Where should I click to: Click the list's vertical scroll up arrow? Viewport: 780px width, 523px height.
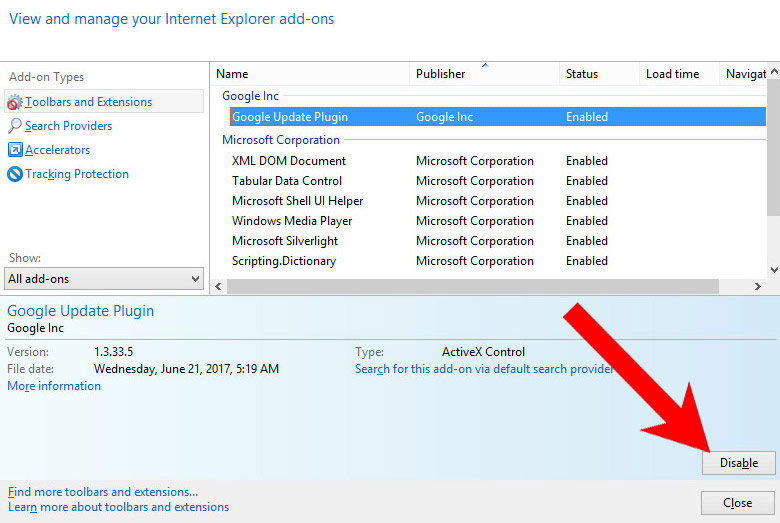point(774,72)
